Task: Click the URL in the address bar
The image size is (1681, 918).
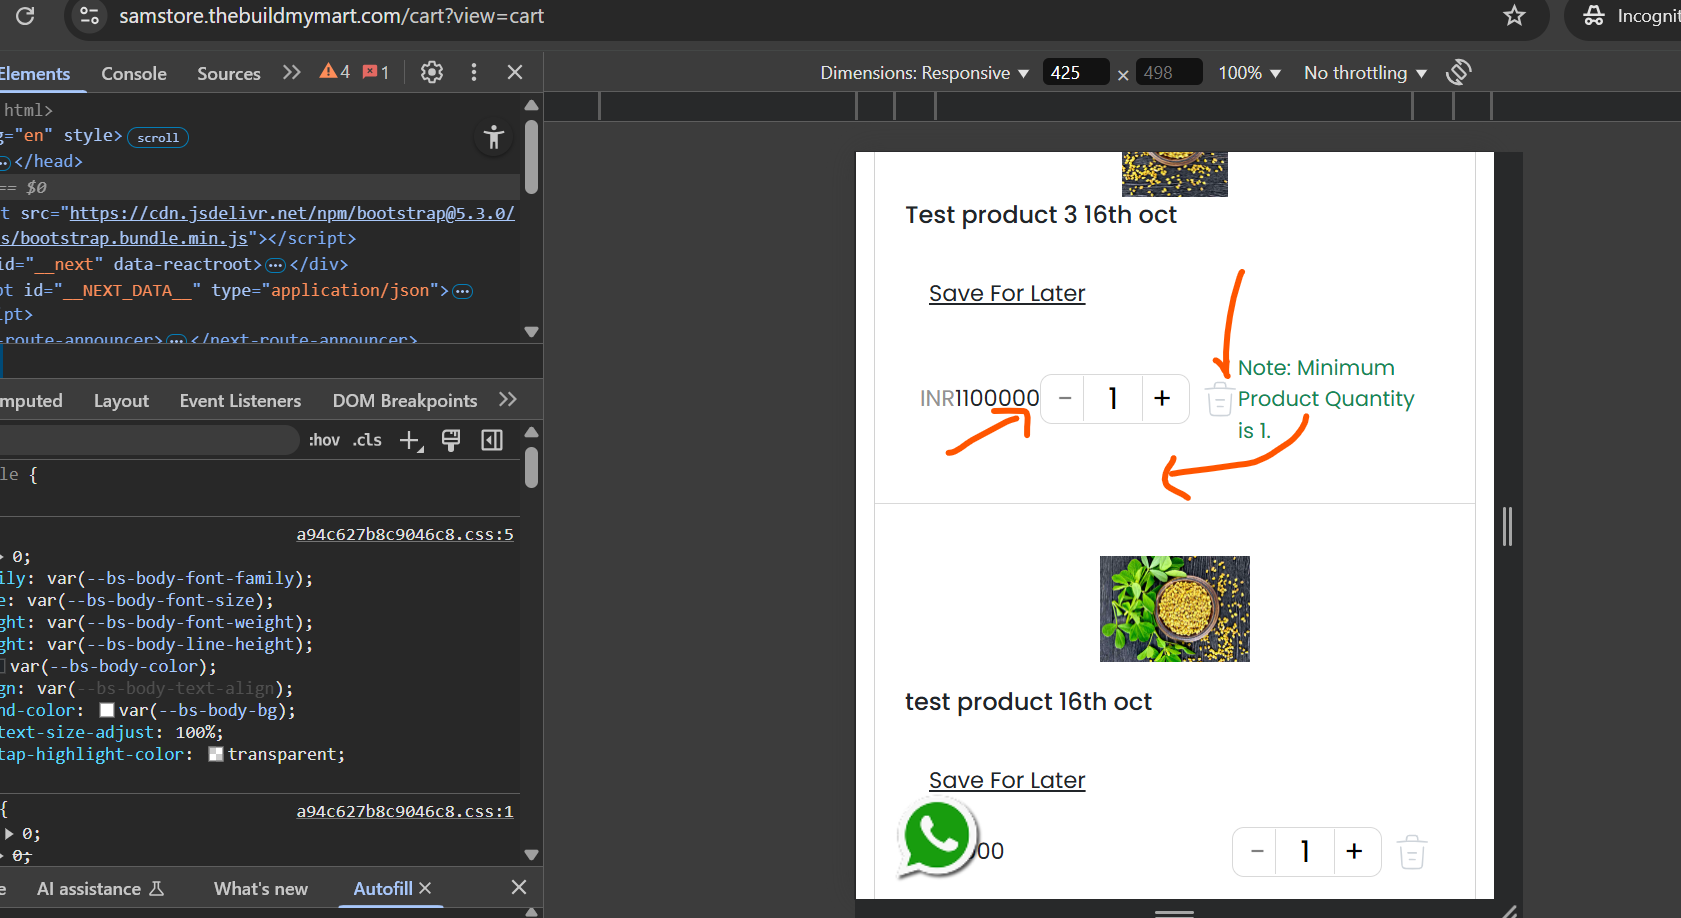Action: point(331,16)
